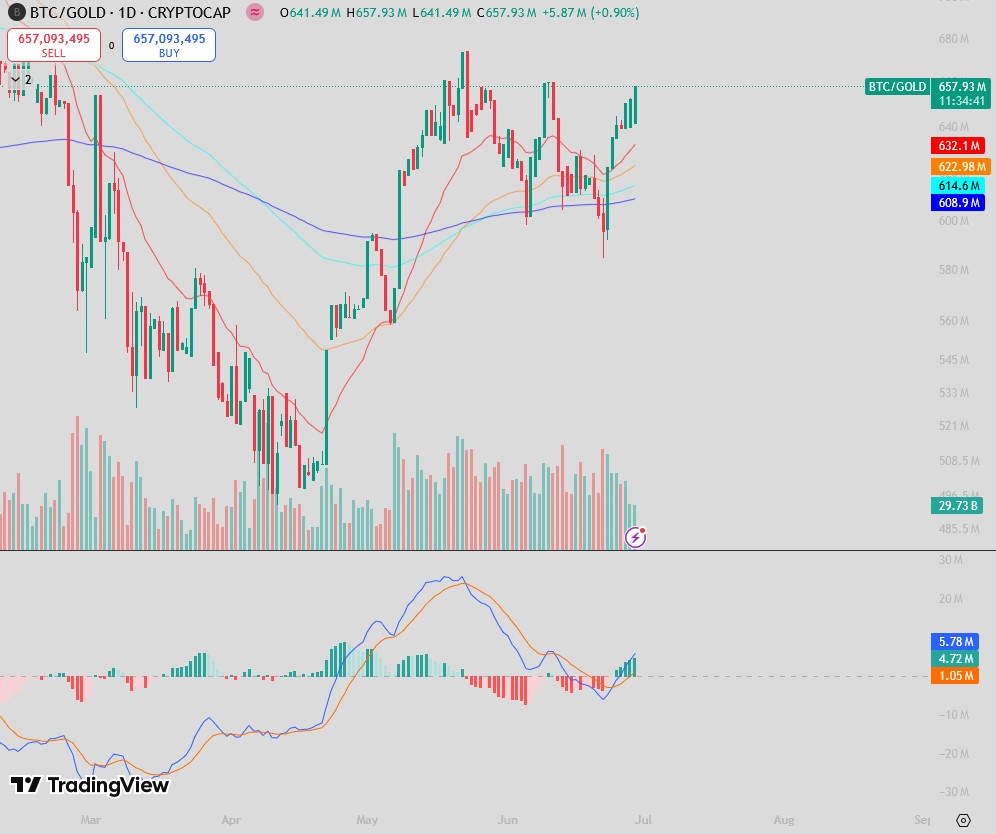Click the 657.93 M current price label
Viewport: 996px width, 834px height.
[962, 86]
